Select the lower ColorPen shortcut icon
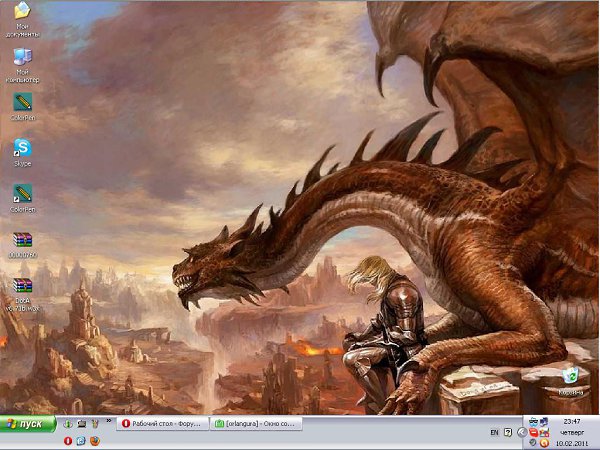Viewport: 600px width, 450px height. point(21,193)
